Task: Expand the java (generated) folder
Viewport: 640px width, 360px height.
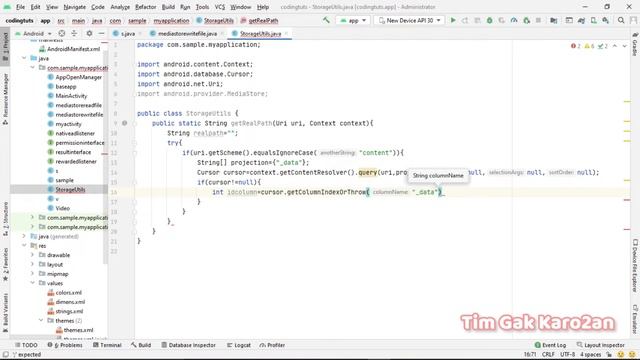Action: coord(24,236)
